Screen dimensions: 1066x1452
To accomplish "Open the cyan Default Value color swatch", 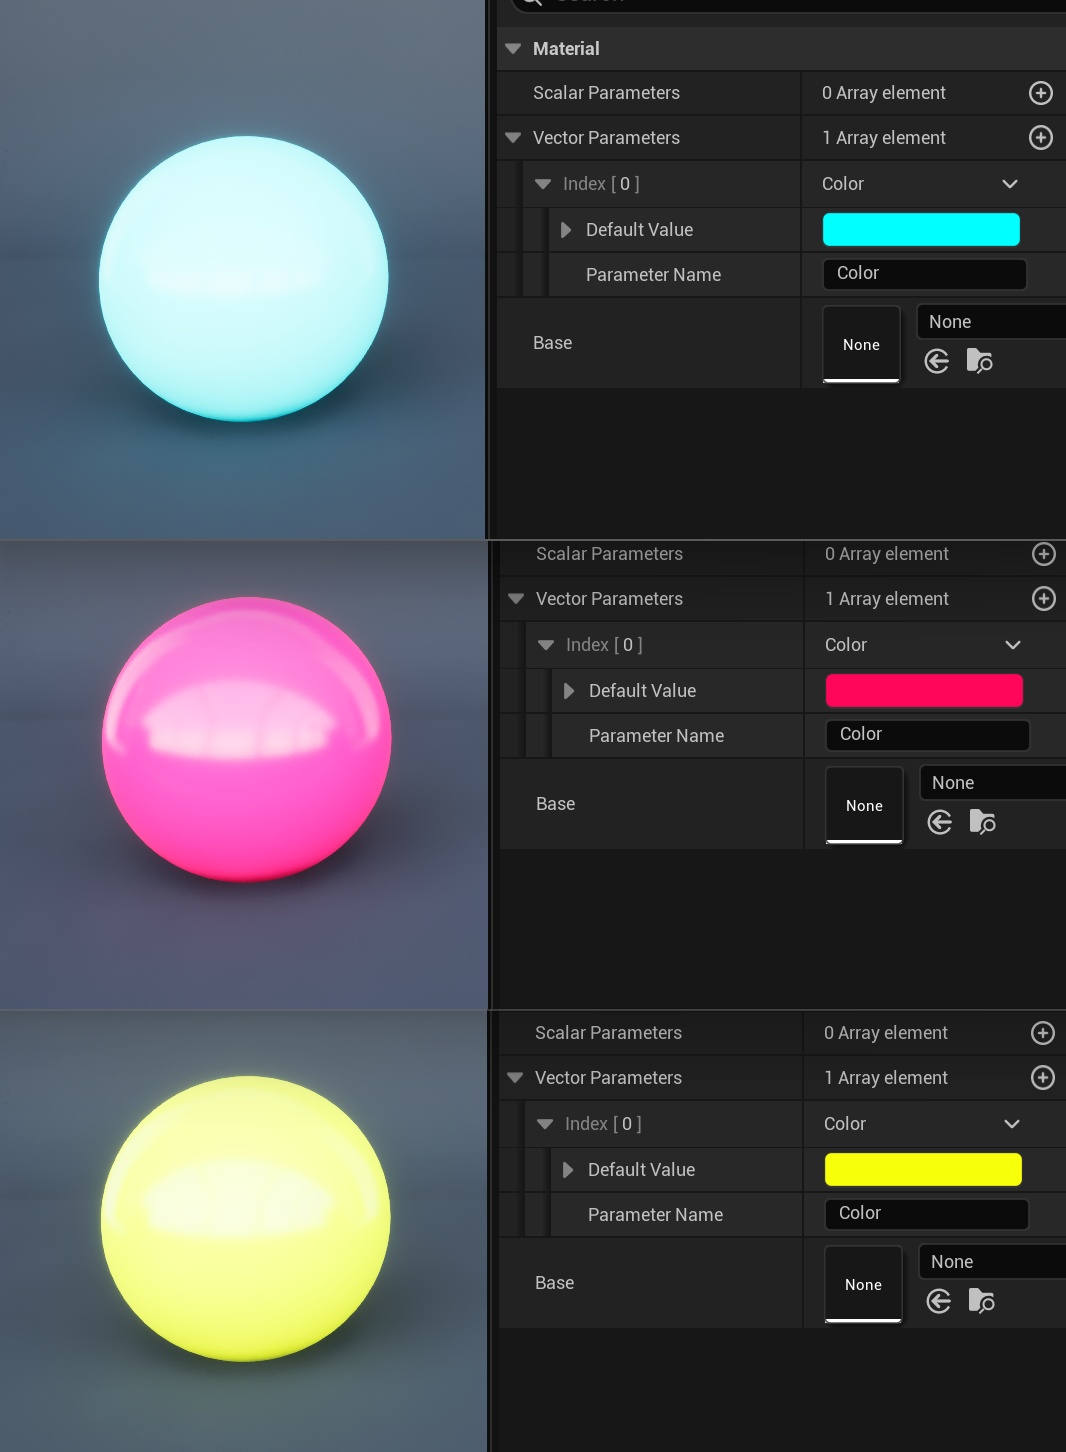I will [x=920, y=230].
